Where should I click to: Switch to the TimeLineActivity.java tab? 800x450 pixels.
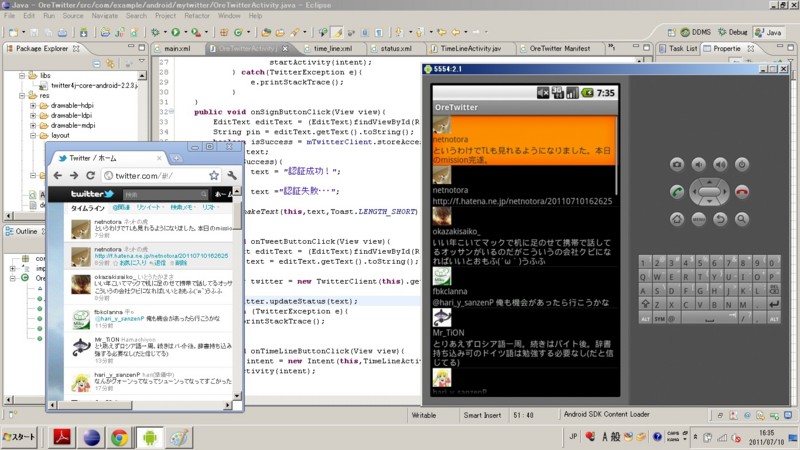coord(471,48)
